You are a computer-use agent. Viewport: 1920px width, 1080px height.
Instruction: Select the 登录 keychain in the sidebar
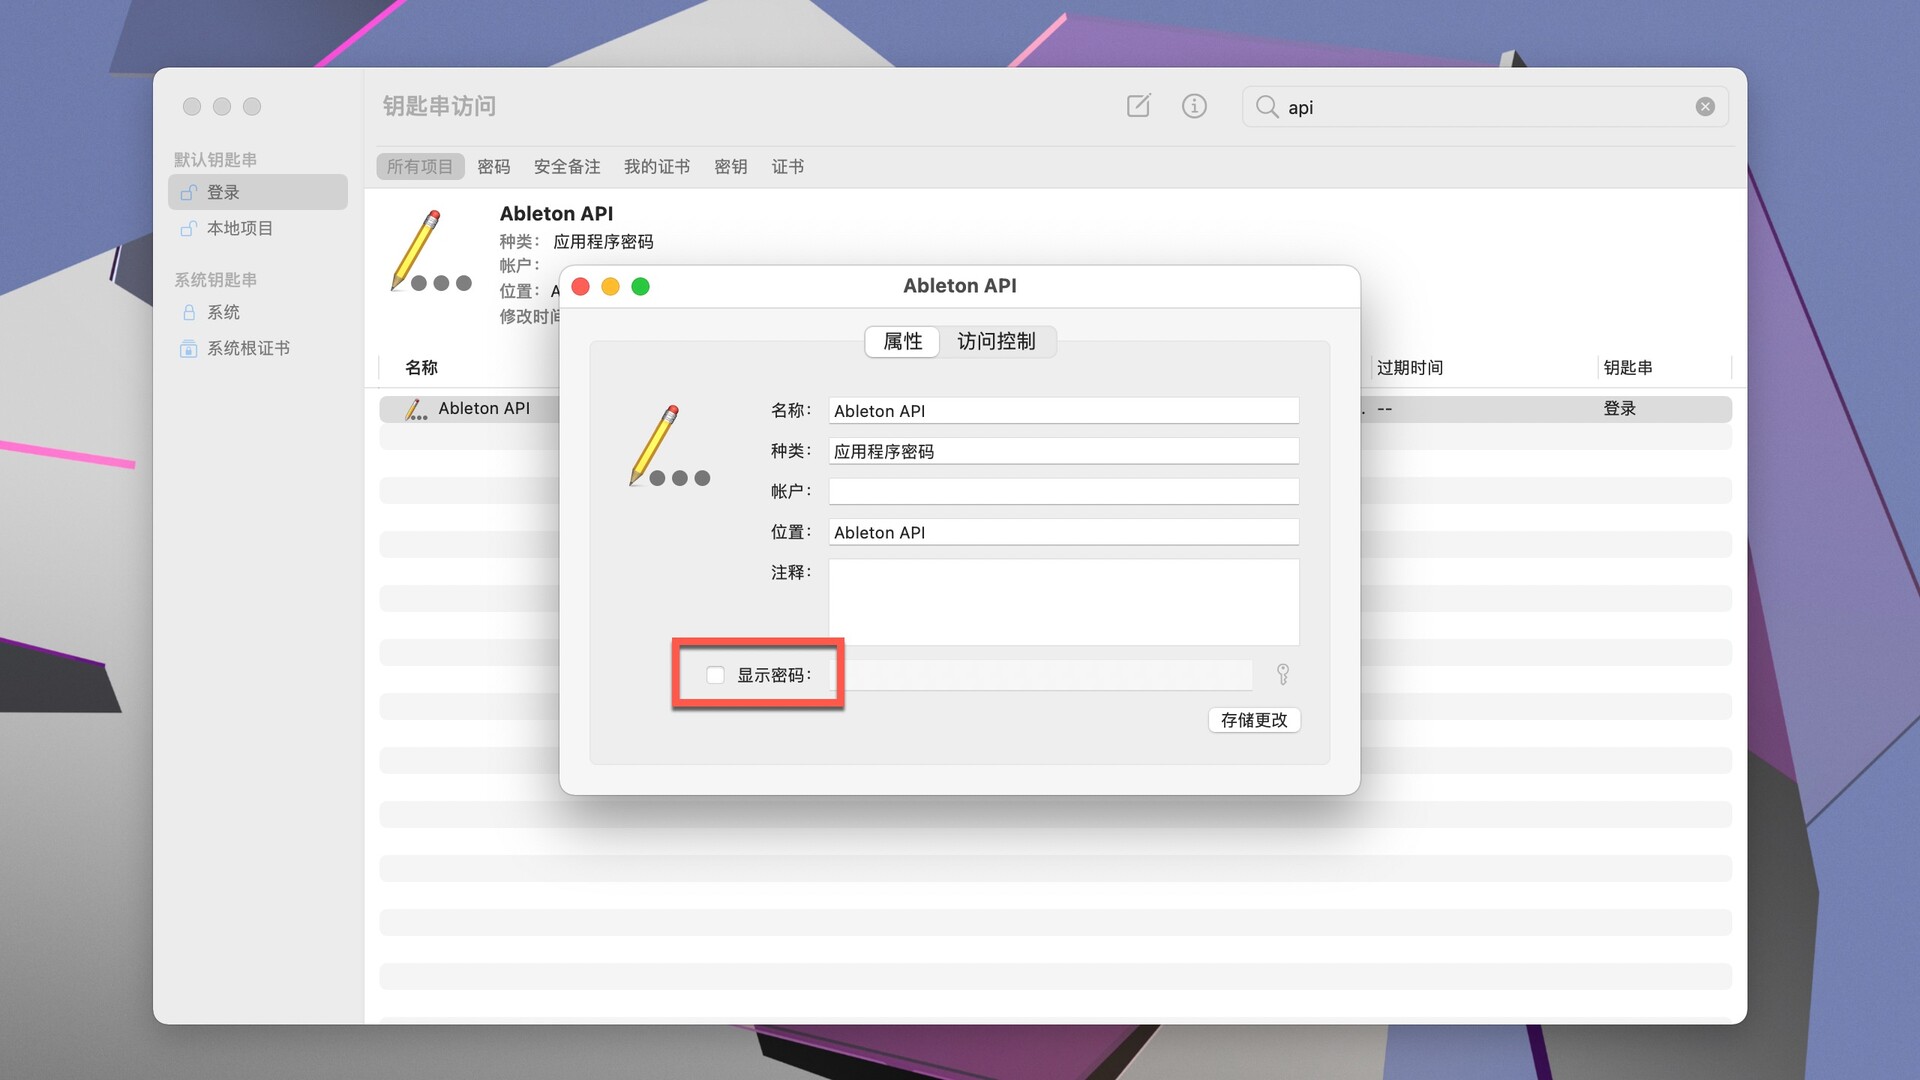point(224,192)
